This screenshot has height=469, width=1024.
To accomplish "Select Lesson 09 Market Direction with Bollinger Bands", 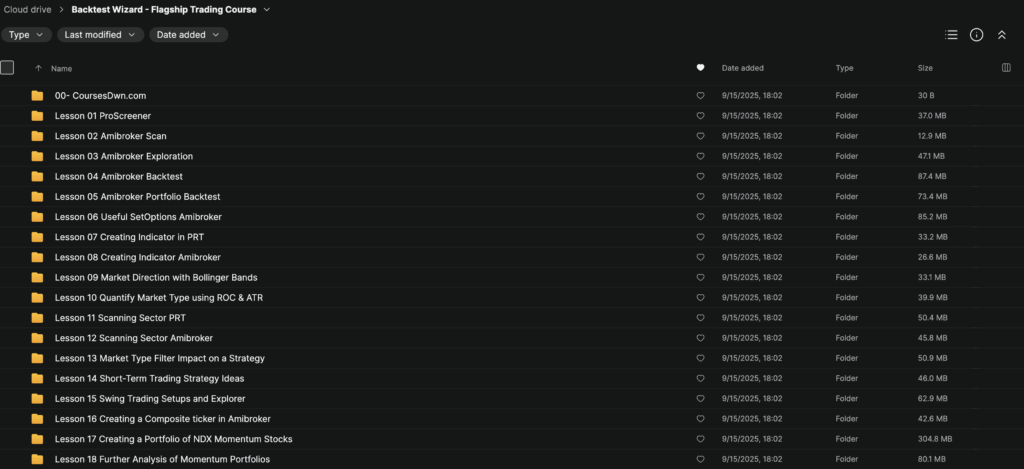I will [156, 277].
